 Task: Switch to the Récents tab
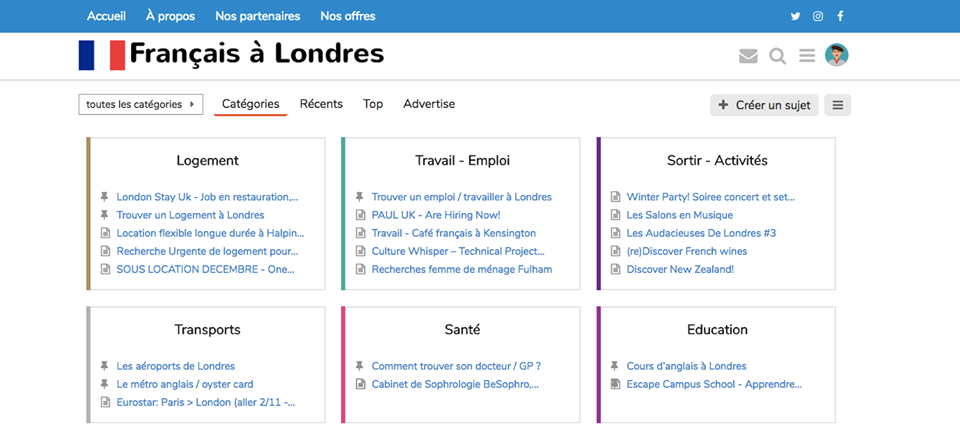click(321, 104)
